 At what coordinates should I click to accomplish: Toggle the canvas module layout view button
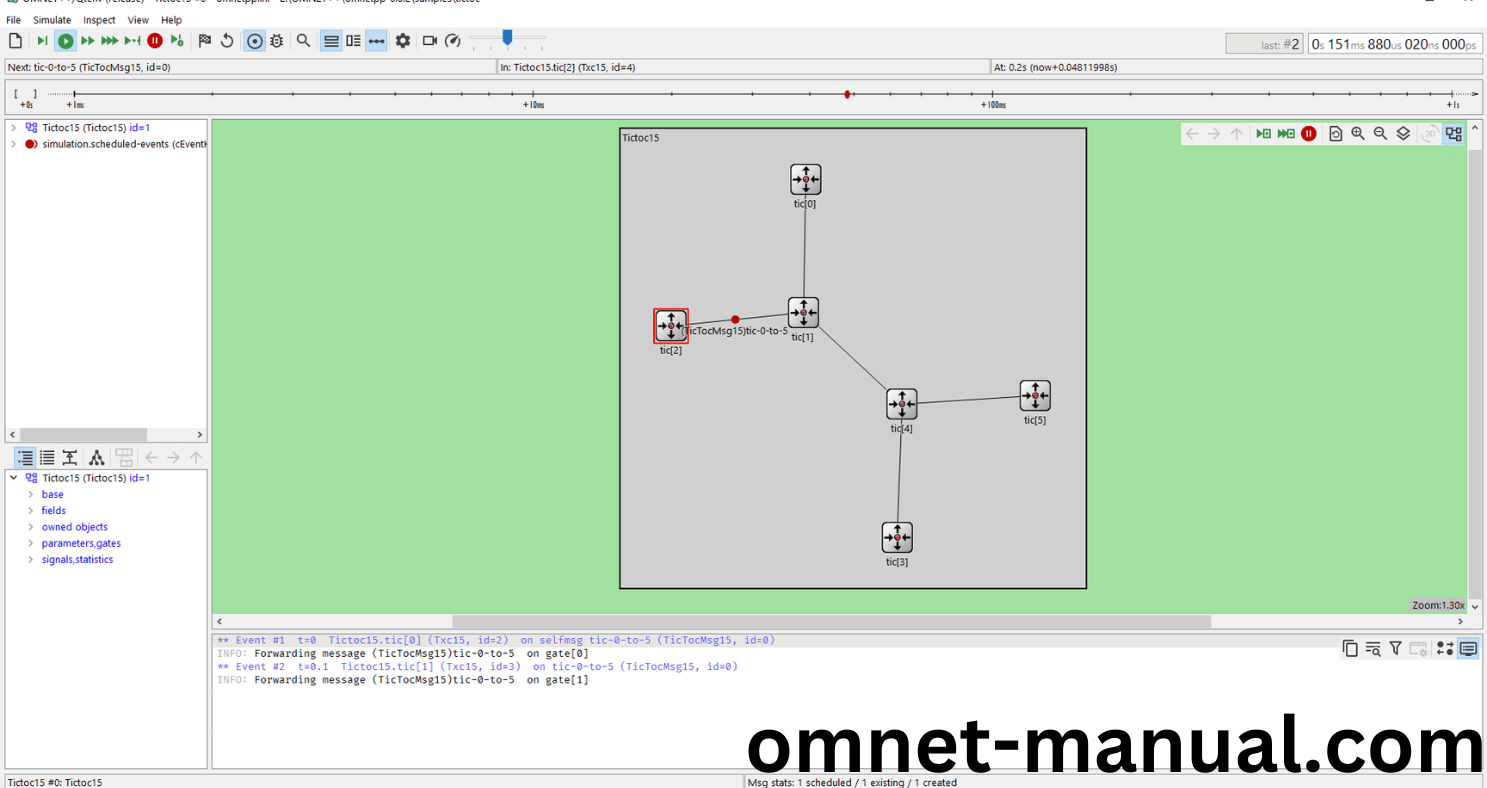pos(1453,134)
